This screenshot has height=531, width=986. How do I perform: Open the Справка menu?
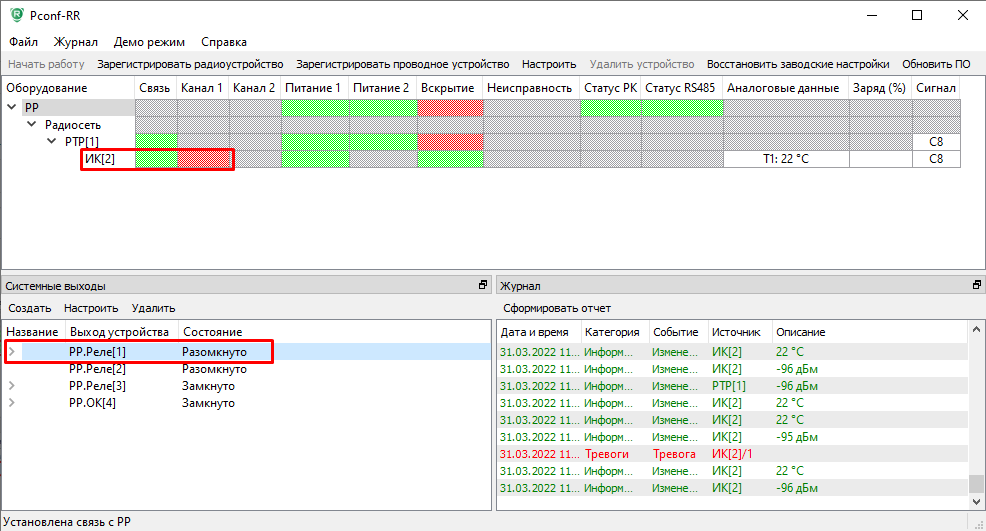tap(224, 42)
